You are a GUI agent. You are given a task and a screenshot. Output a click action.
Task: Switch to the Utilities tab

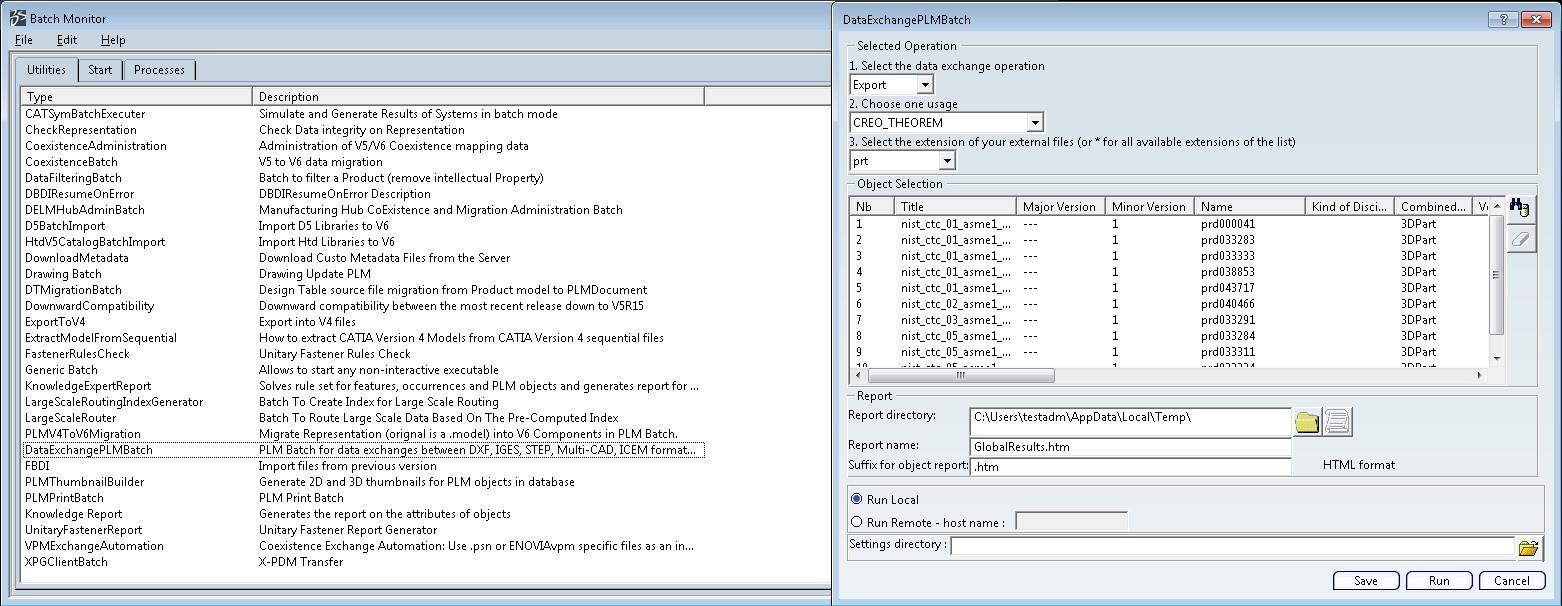click(46, 69)
